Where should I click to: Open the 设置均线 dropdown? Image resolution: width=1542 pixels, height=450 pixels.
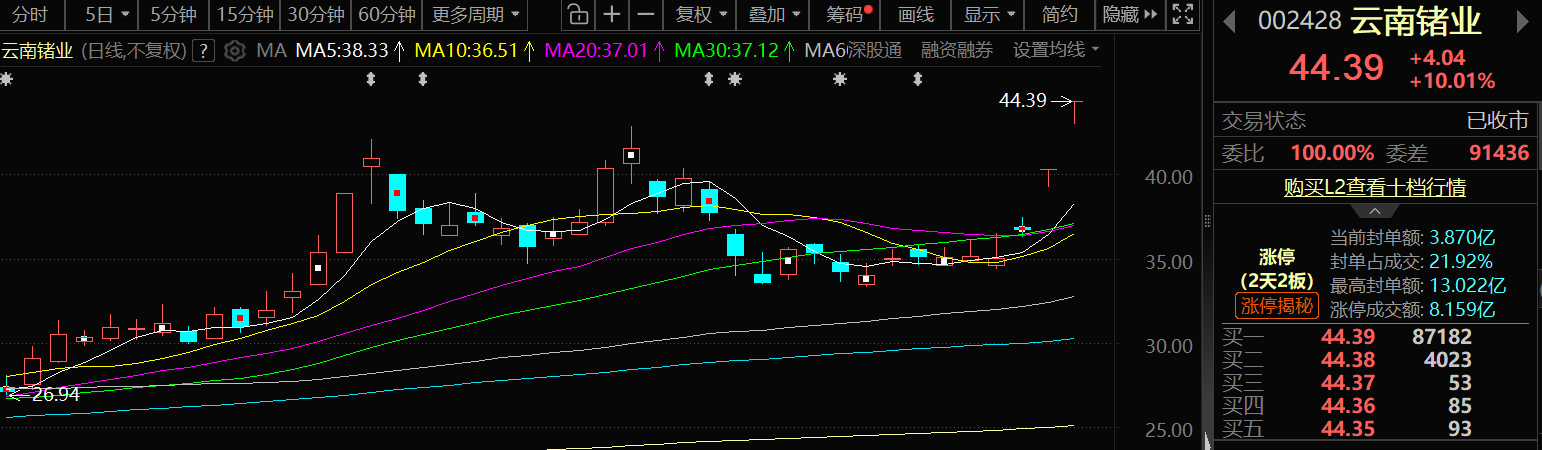coord(1056,51)
